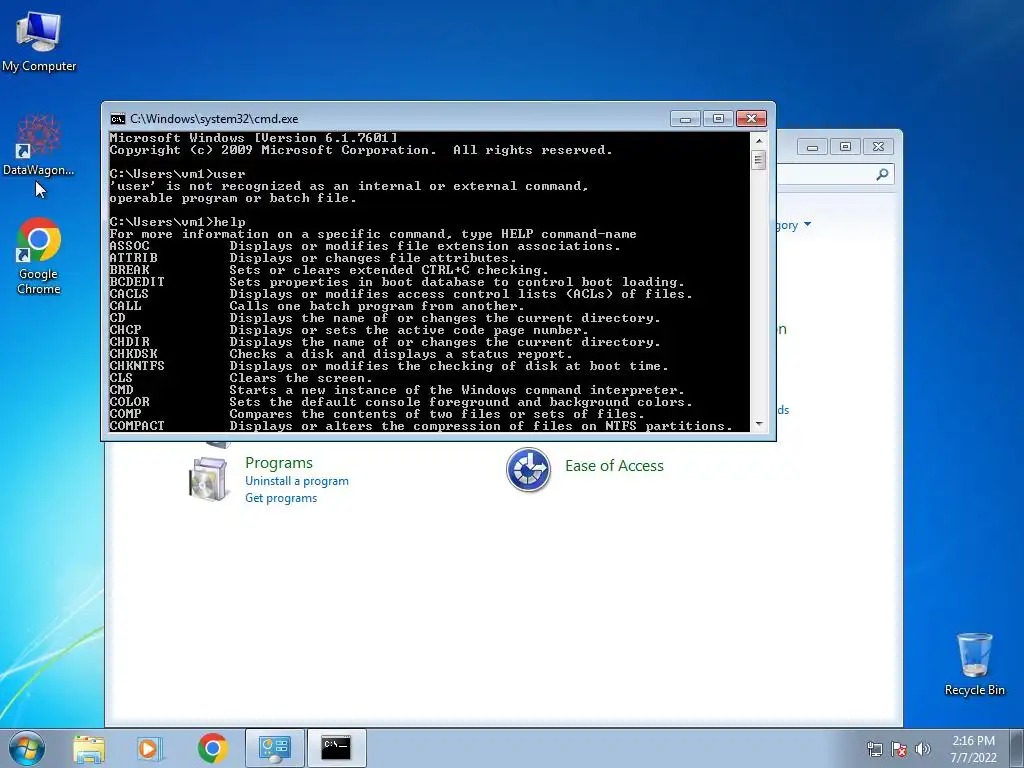Image resolution: width=1024 pixels, height=768 pixels.
Task: Expand the View by Category dropdown arrow
Action: 807,224
